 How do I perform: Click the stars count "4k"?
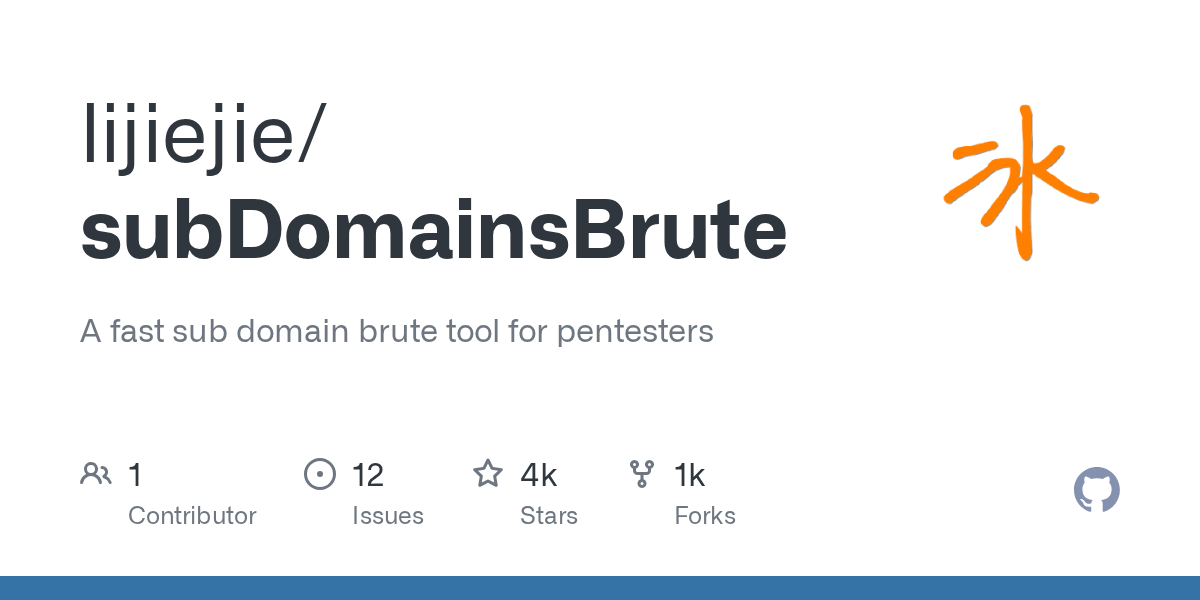538,475
